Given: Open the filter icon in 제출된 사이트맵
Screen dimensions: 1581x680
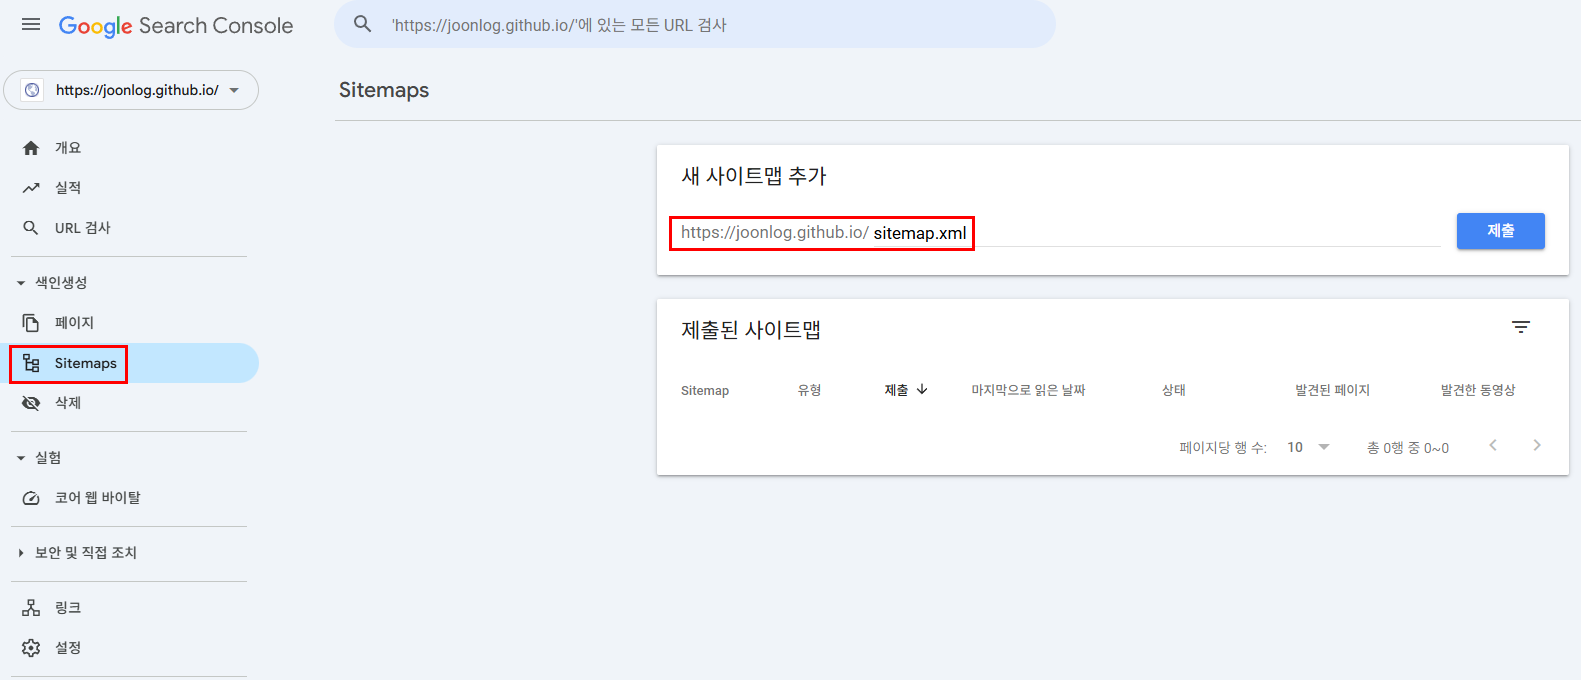Looking at the screenshot, I should click(x=1521, y=327).
